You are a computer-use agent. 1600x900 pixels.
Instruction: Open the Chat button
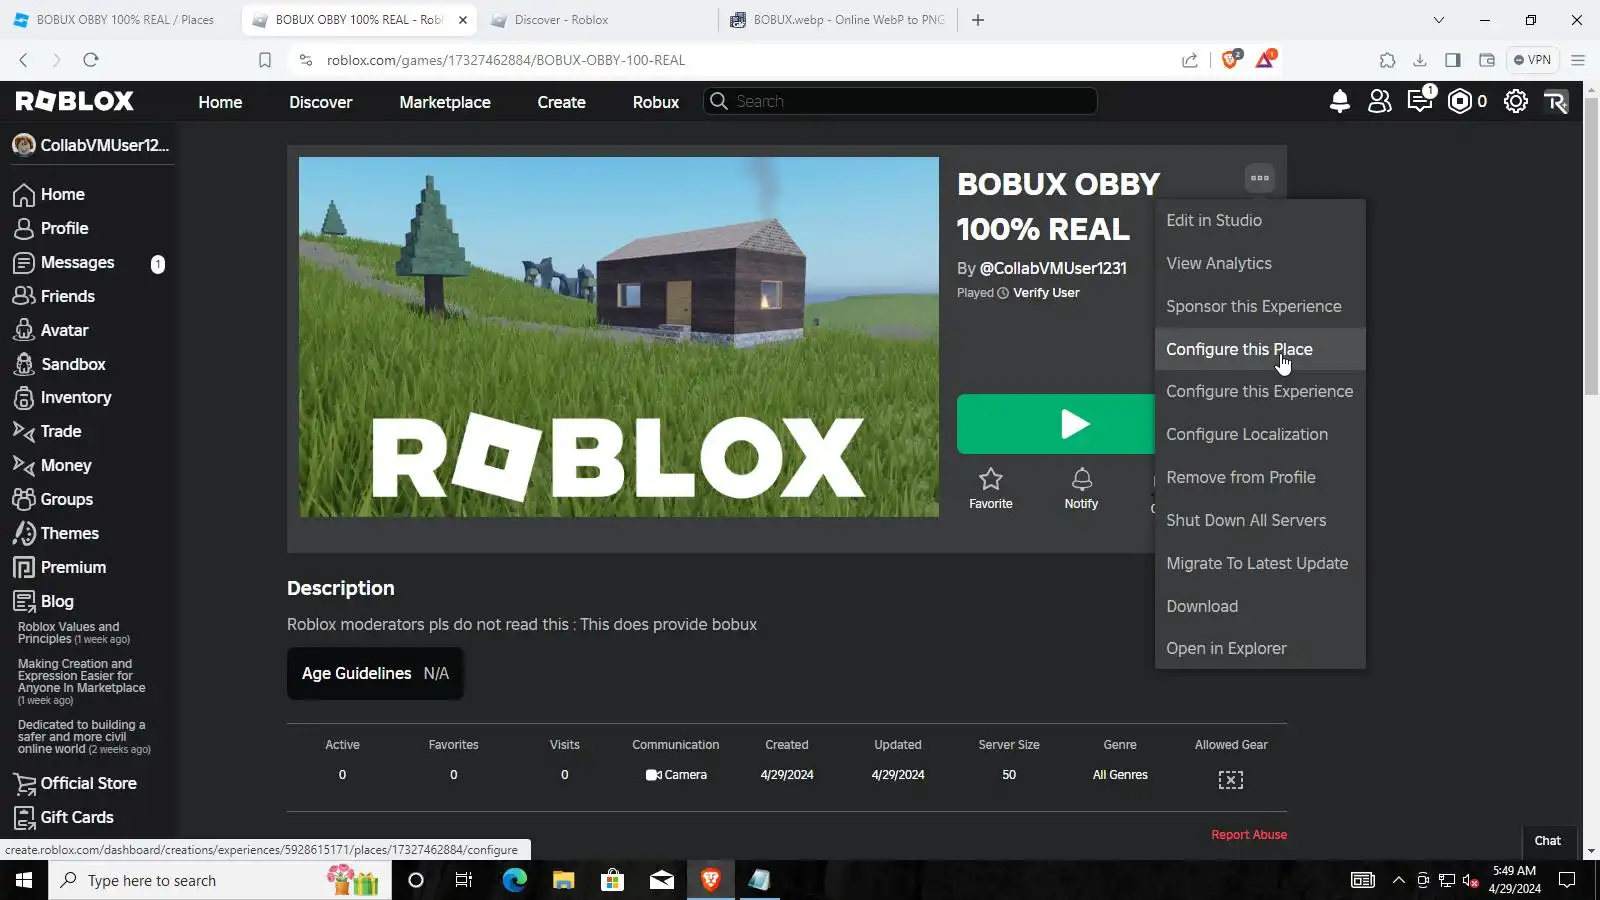(1548, 841)
